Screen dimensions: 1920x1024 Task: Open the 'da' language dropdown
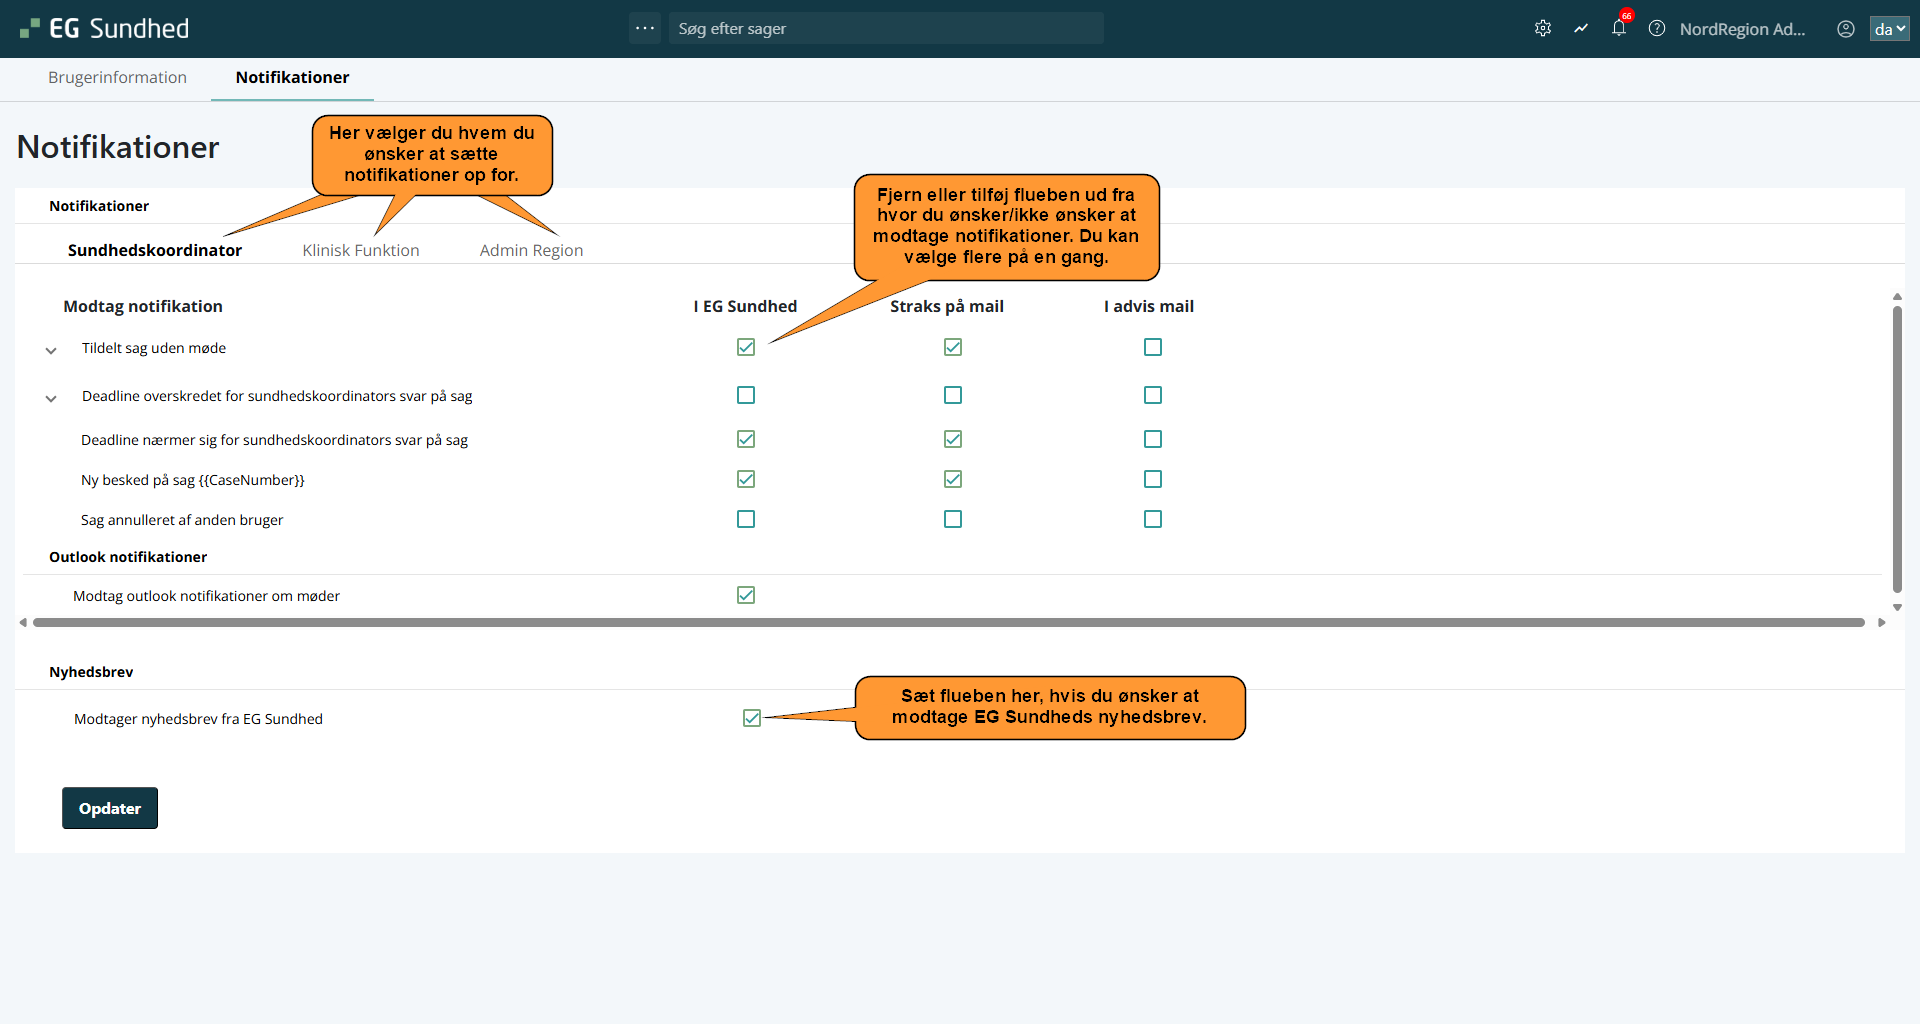click(x=1889, y=29)
